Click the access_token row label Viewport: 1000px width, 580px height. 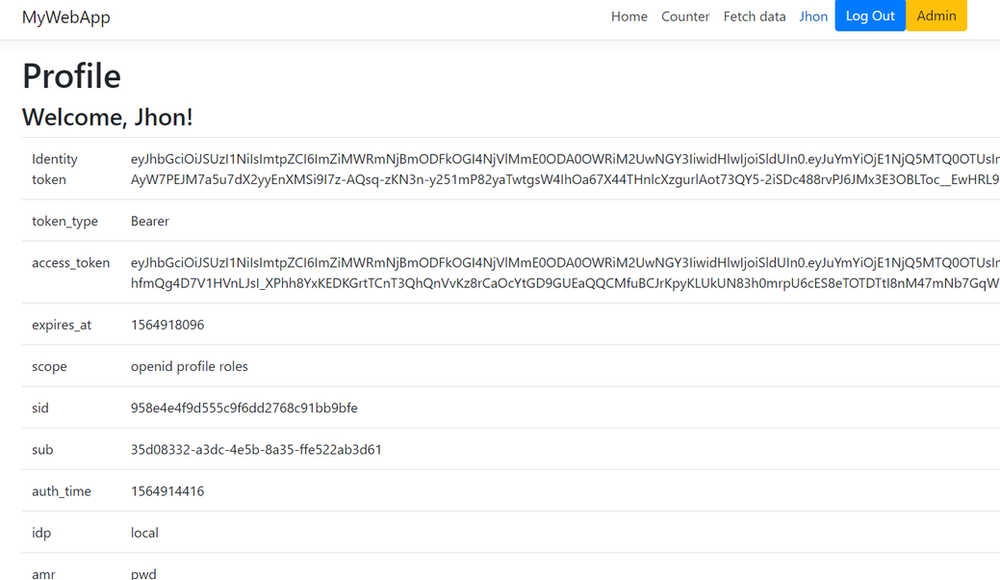tap(71, 263)
